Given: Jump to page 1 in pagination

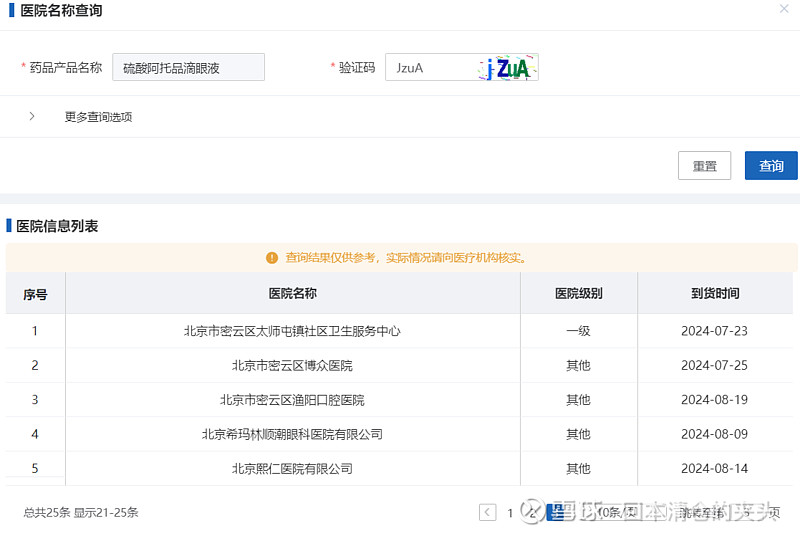Looking at the screenshot, I should point(510,513).
